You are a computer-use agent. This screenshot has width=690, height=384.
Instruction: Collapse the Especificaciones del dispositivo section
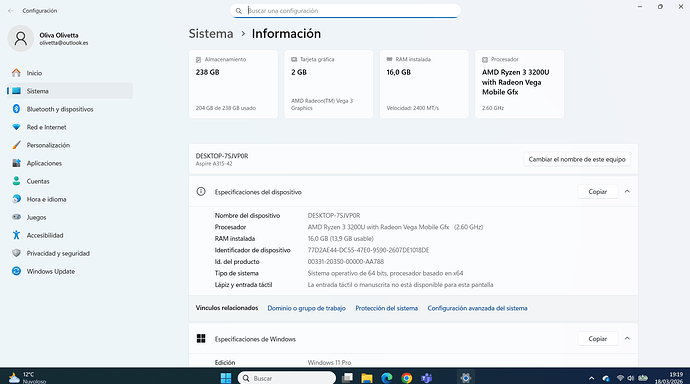click(627, 191)
